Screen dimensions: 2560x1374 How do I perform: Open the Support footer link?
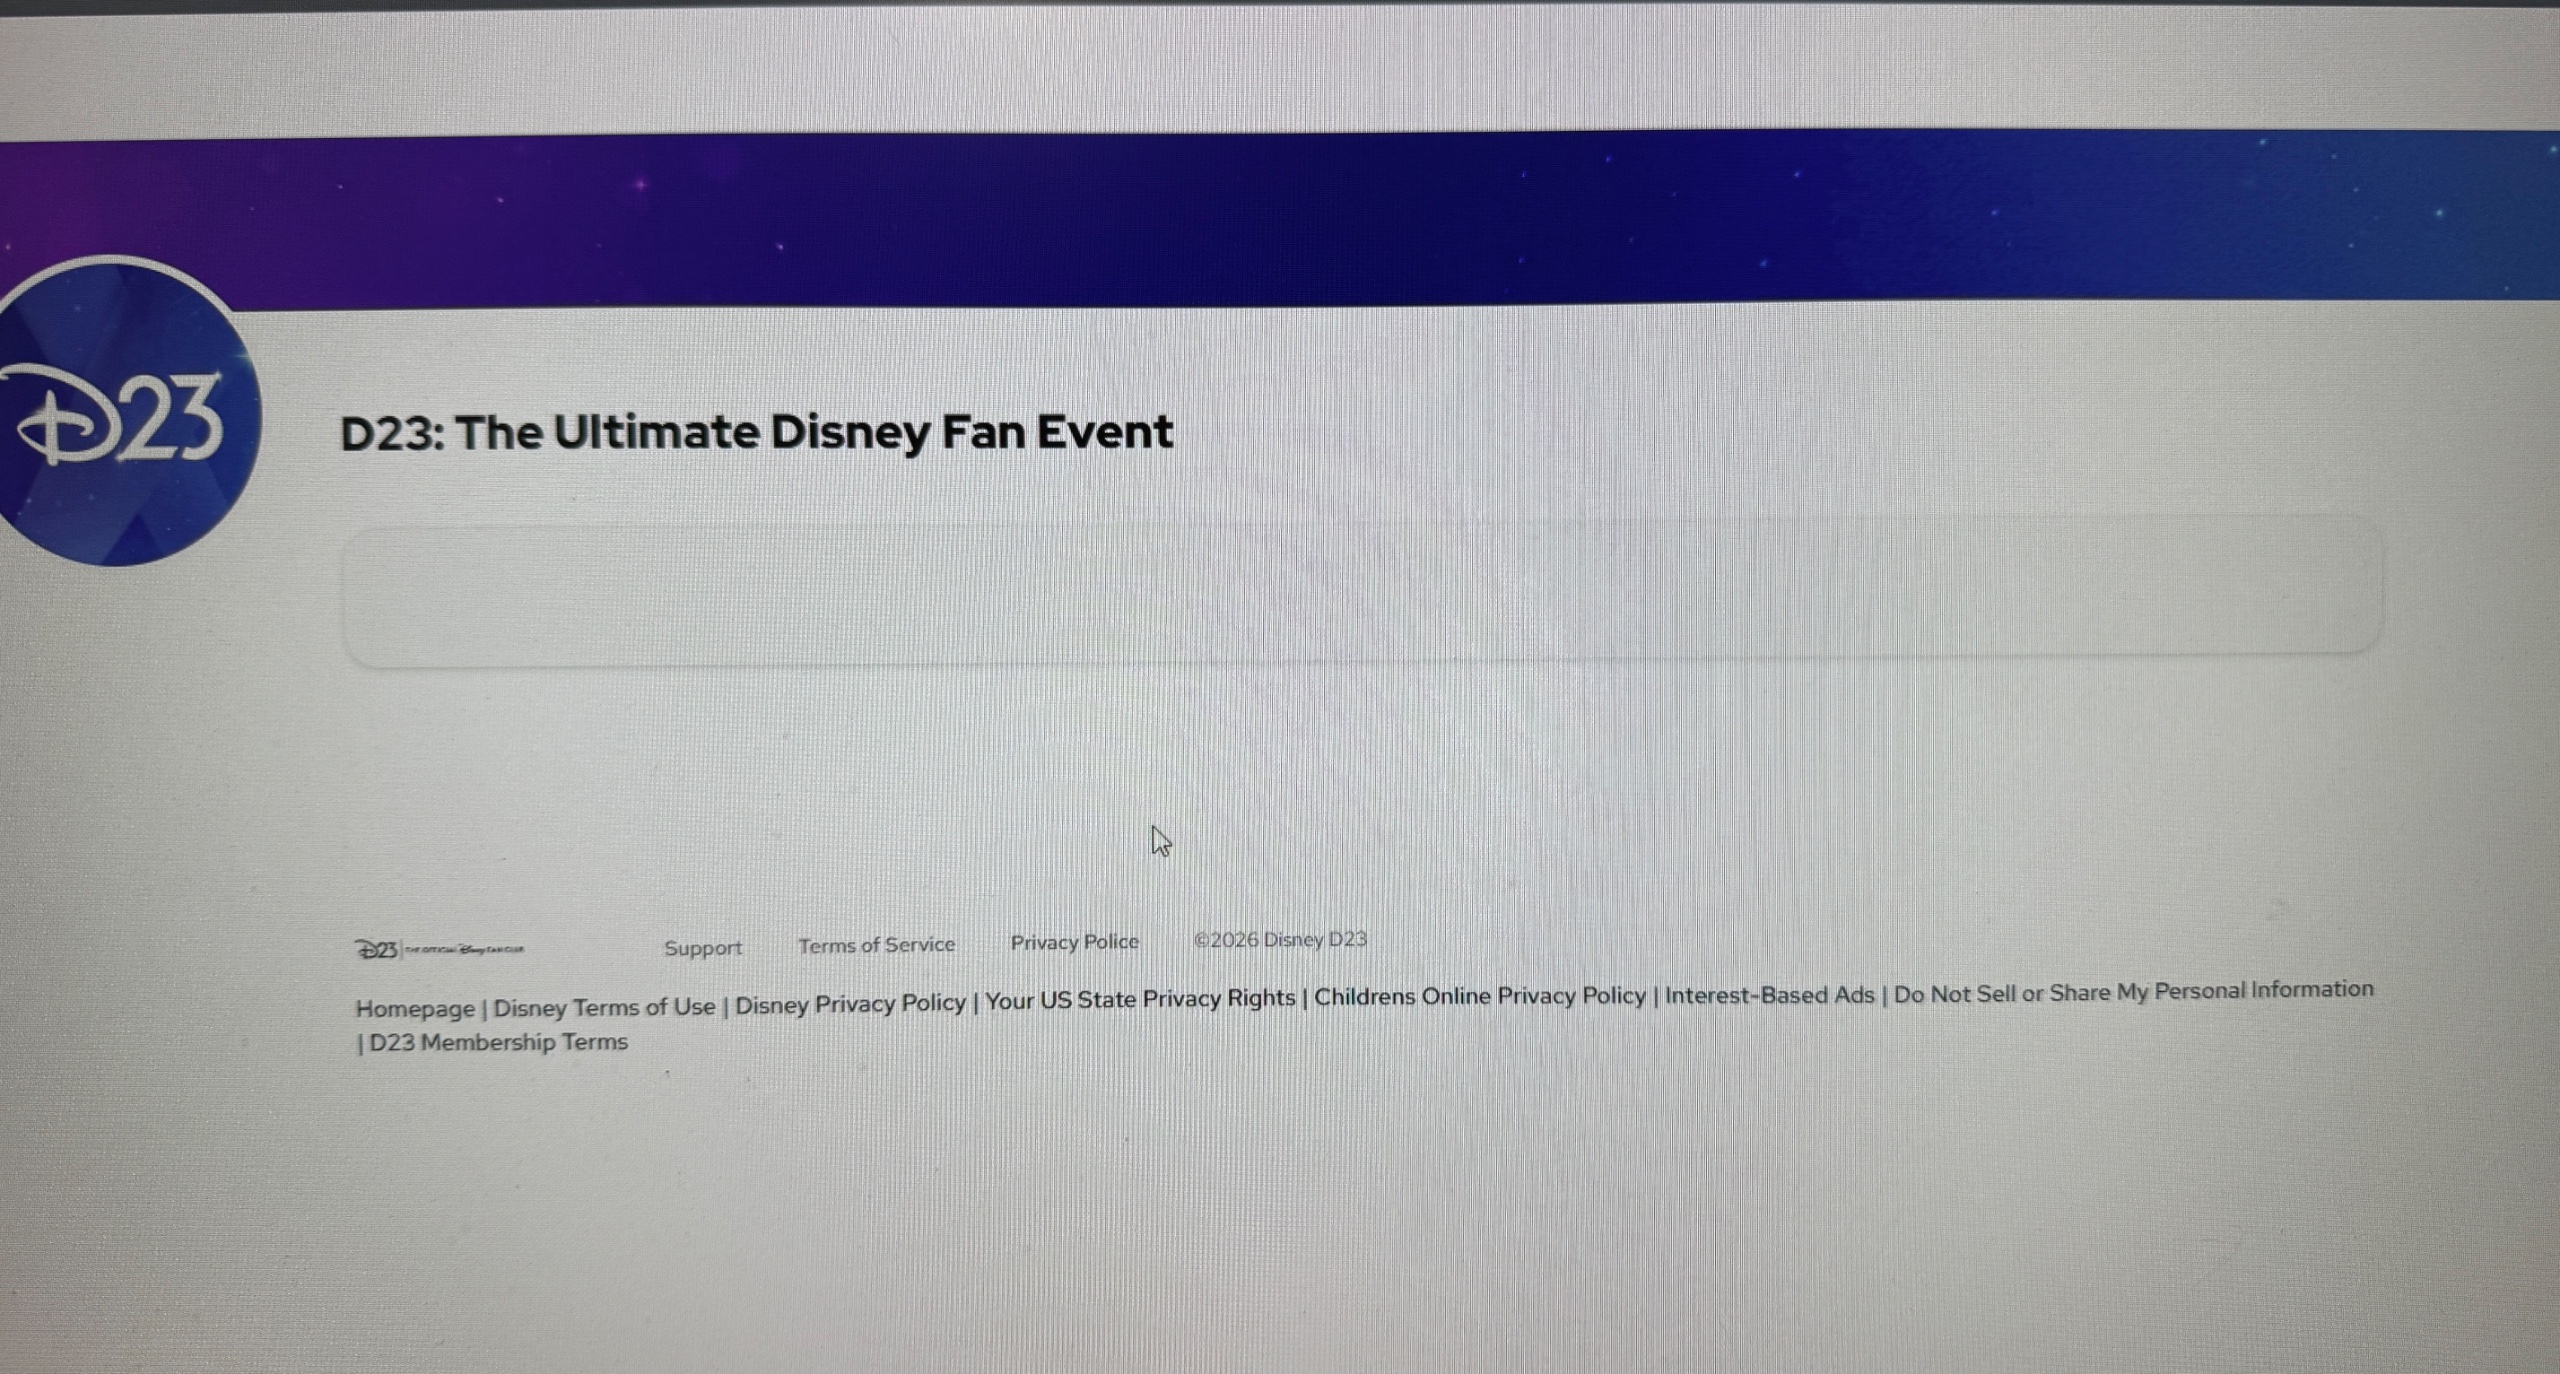(x=702, y=948)
